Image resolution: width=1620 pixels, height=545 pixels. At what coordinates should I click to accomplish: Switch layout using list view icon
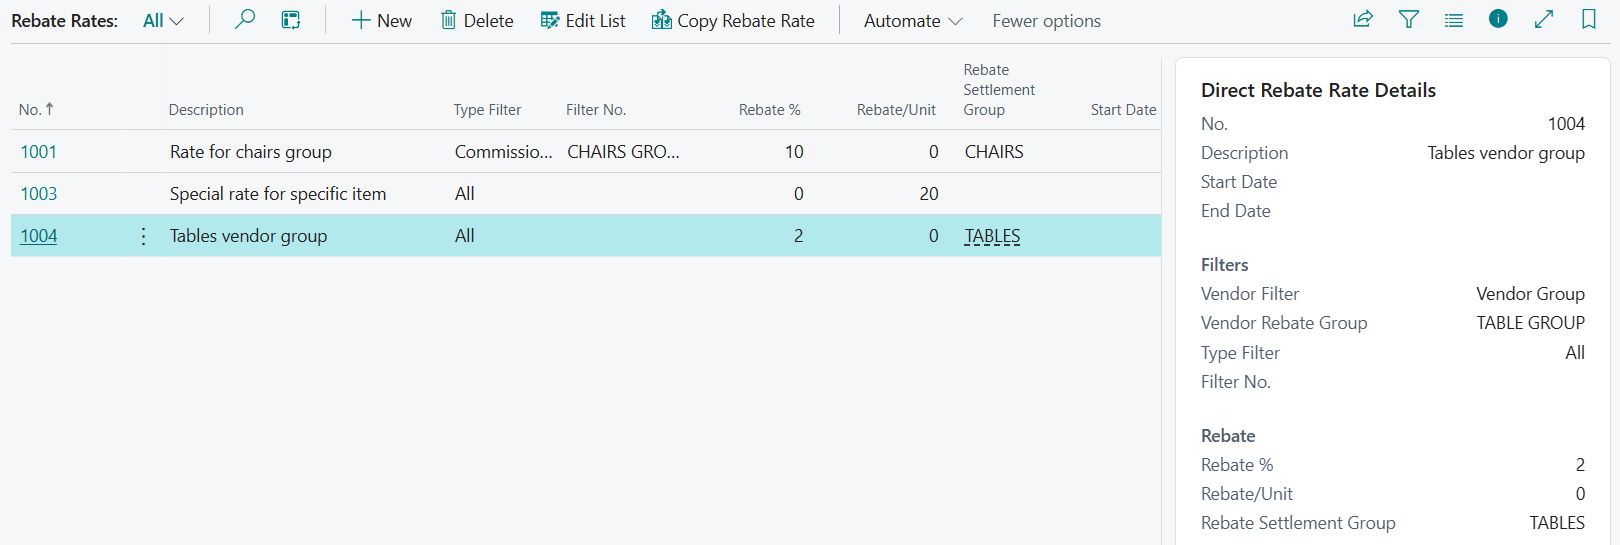pyautogui.click(x=1453, y=20)
